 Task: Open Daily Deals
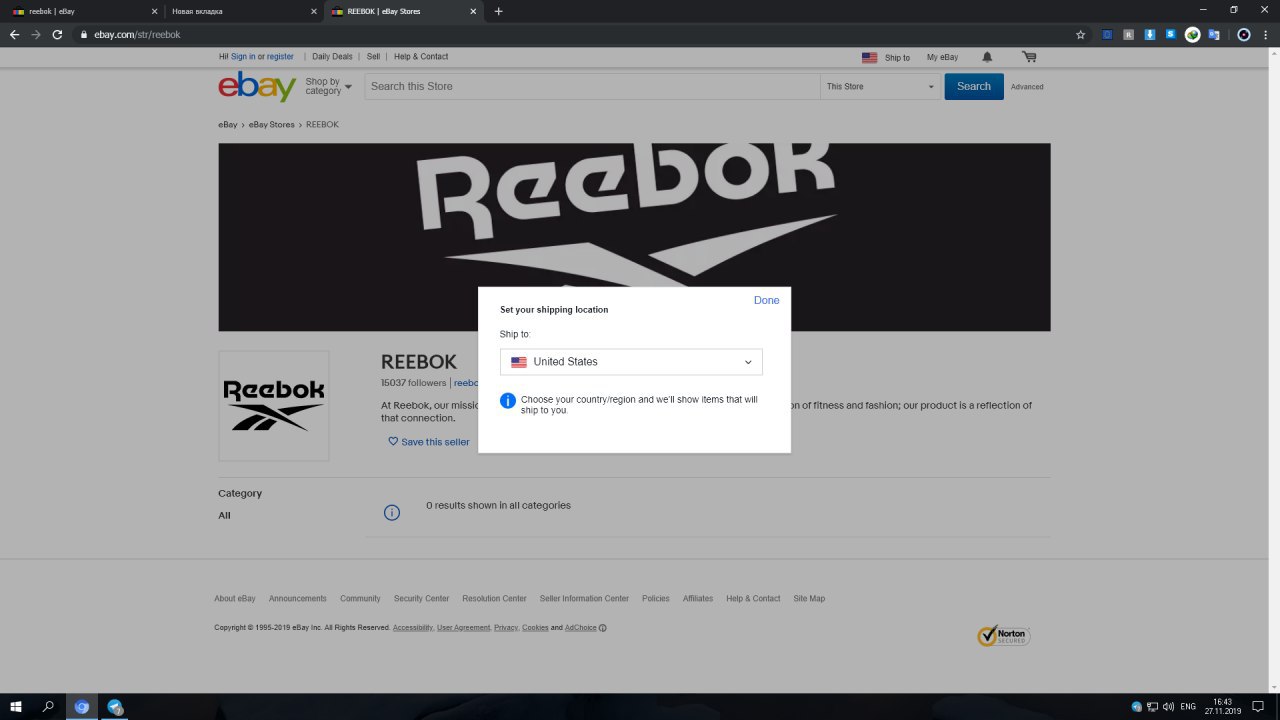click(x=332, y=57)
